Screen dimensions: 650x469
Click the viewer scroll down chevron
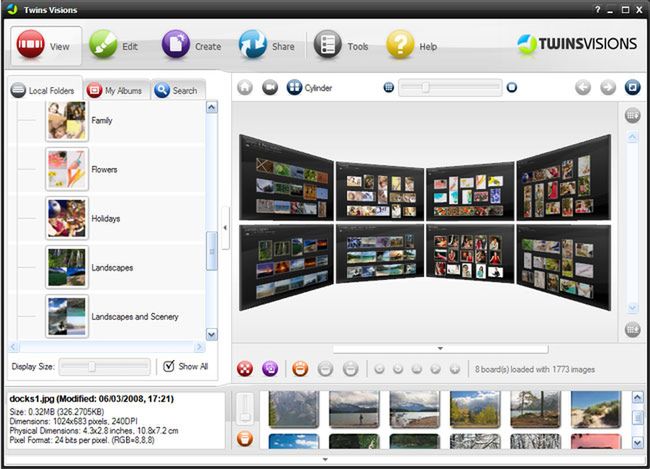click(x=633, y=308)
